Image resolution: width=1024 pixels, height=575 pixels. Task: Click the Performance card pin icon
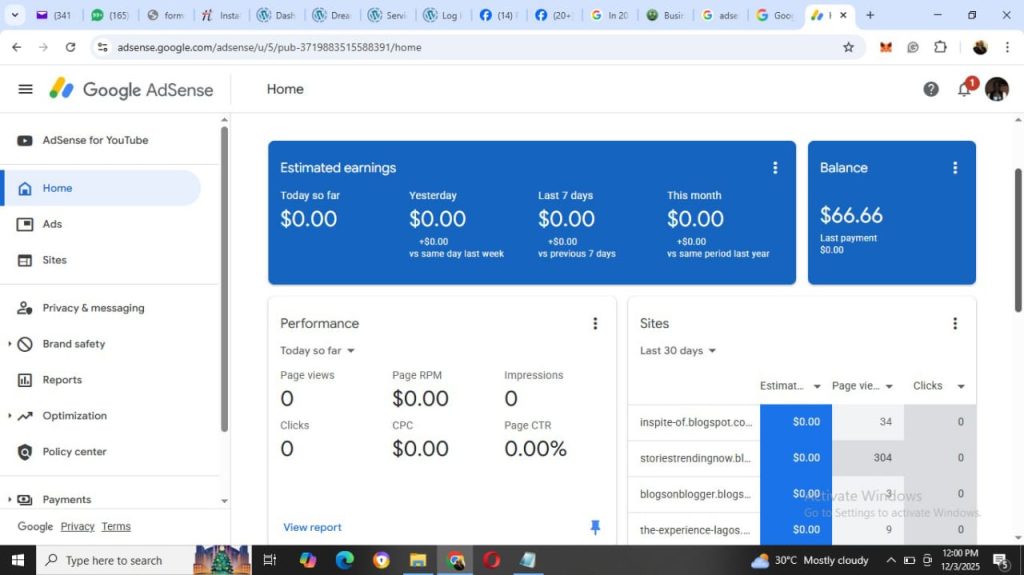(595, 527)
